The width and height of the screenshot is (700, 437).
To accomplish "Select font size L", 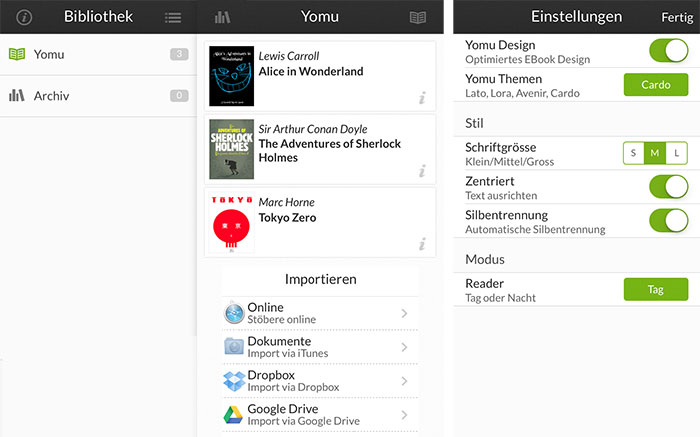I will click(x=676, y=153).
